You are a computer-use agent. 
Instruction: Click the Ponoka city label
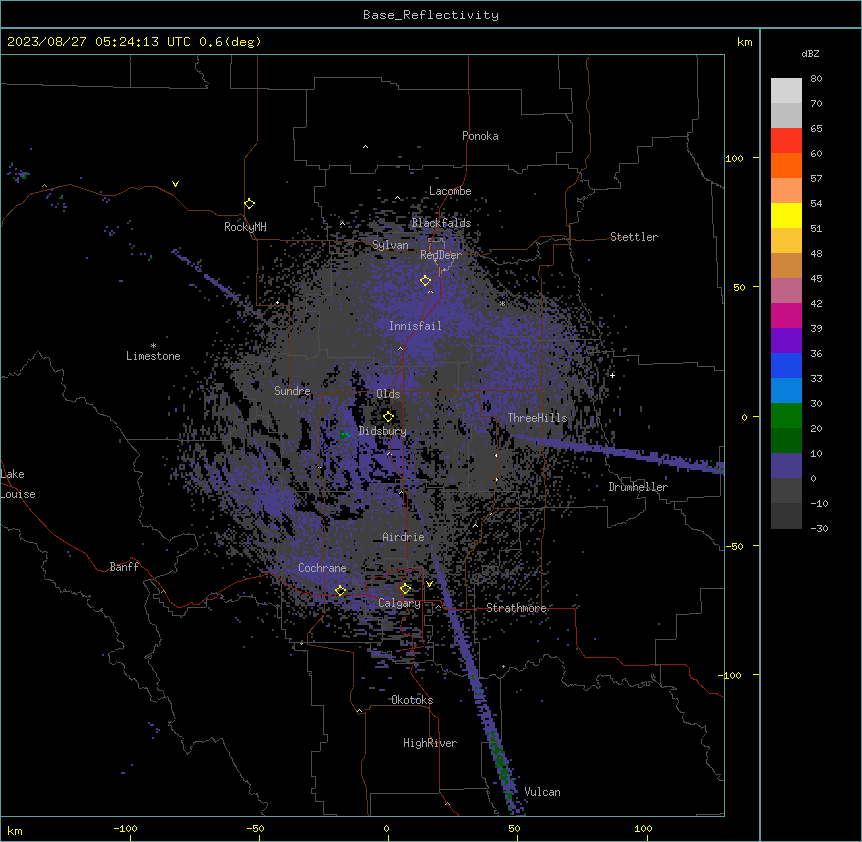480,136
